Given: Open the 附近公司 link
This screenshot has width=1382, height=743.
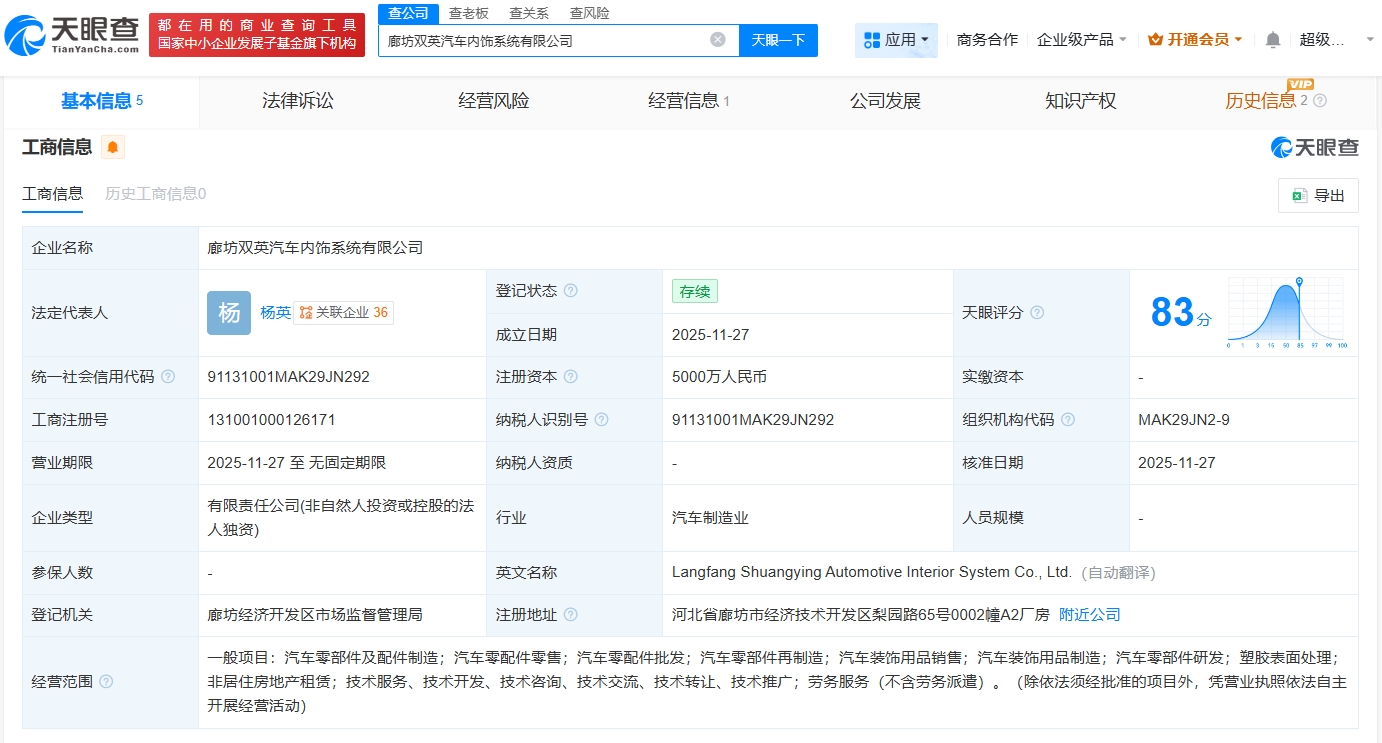Looking at the screenshot, I should (x=1090, y=615).
